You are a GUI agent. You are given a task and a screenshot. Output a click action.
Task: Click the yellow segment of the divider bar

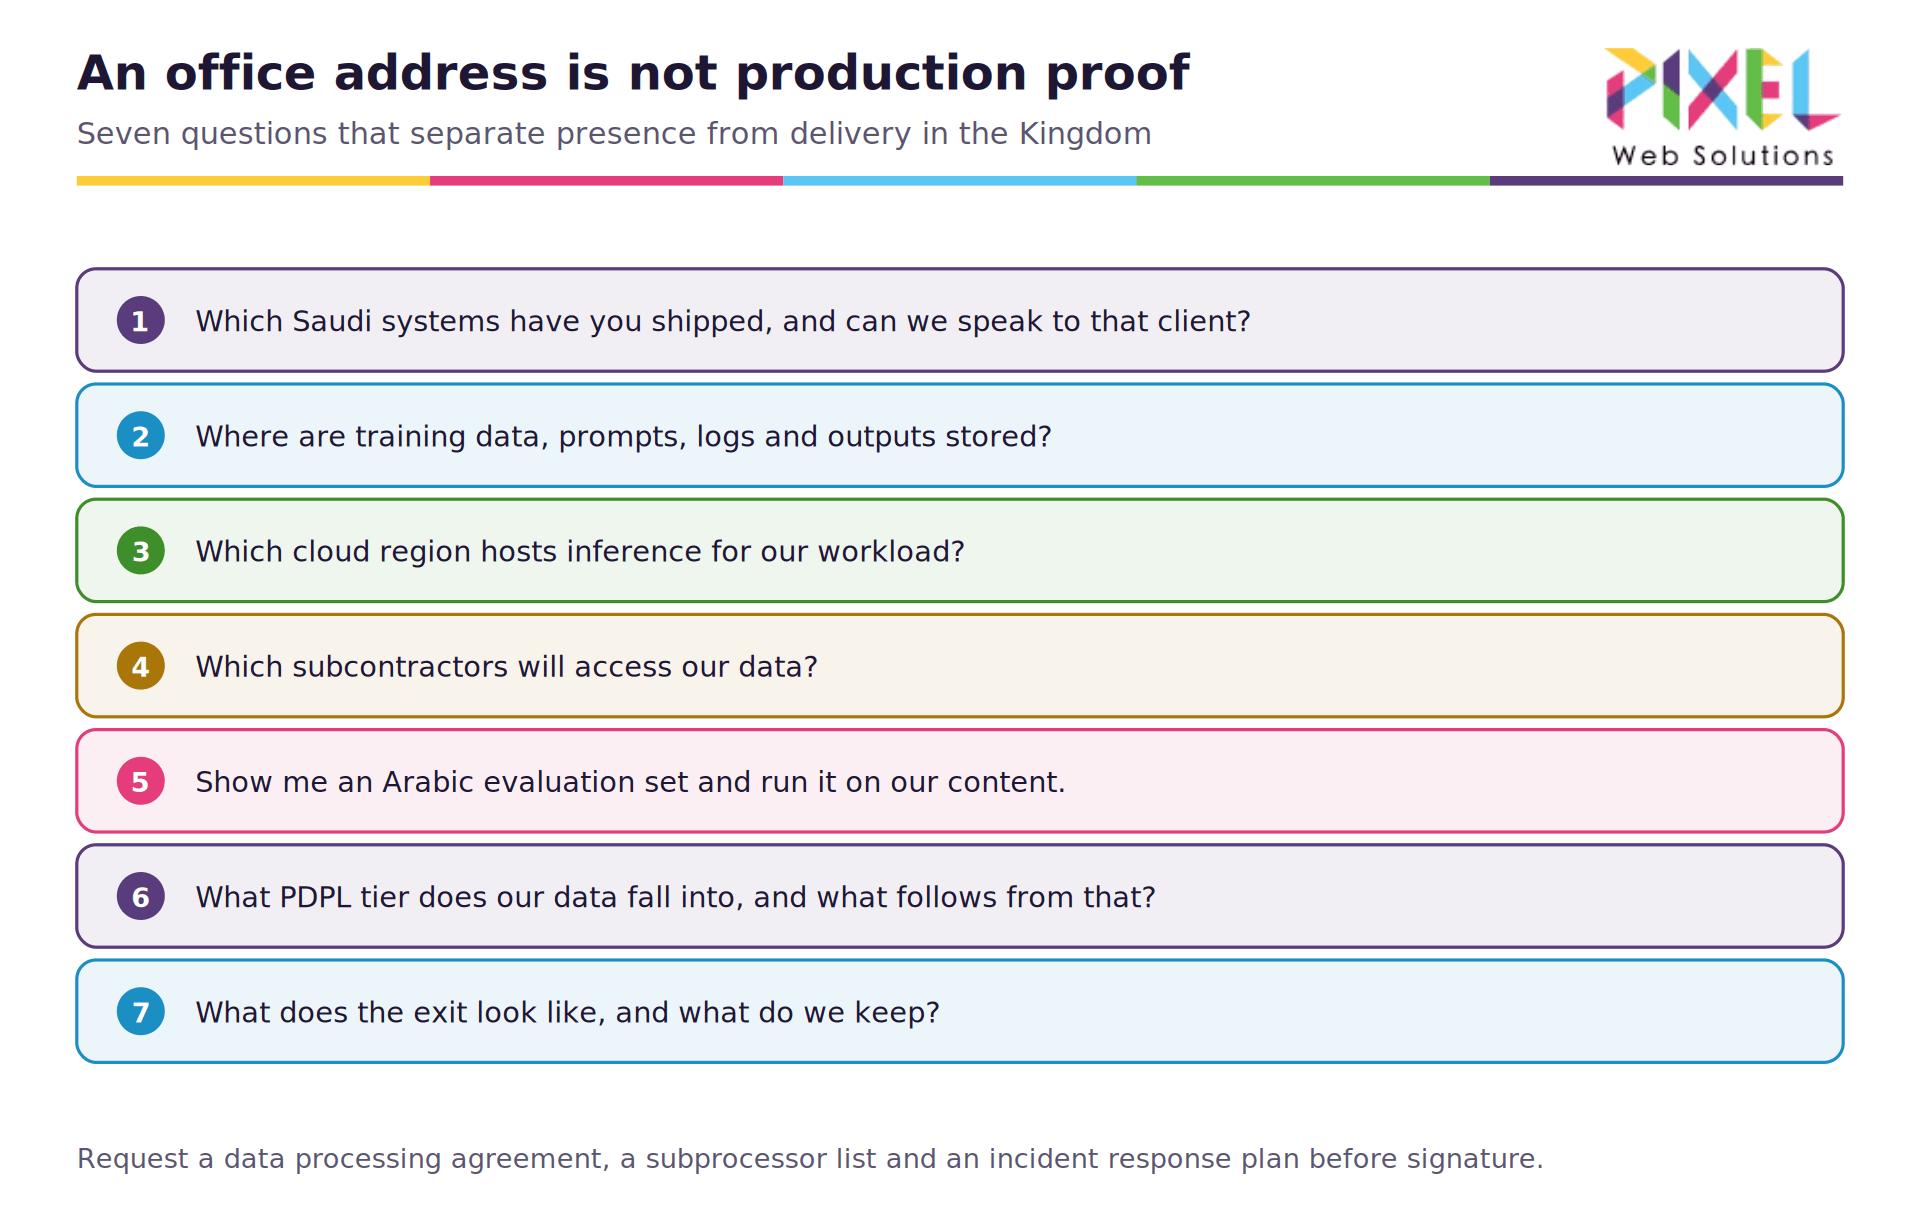(x=253, y=181)
